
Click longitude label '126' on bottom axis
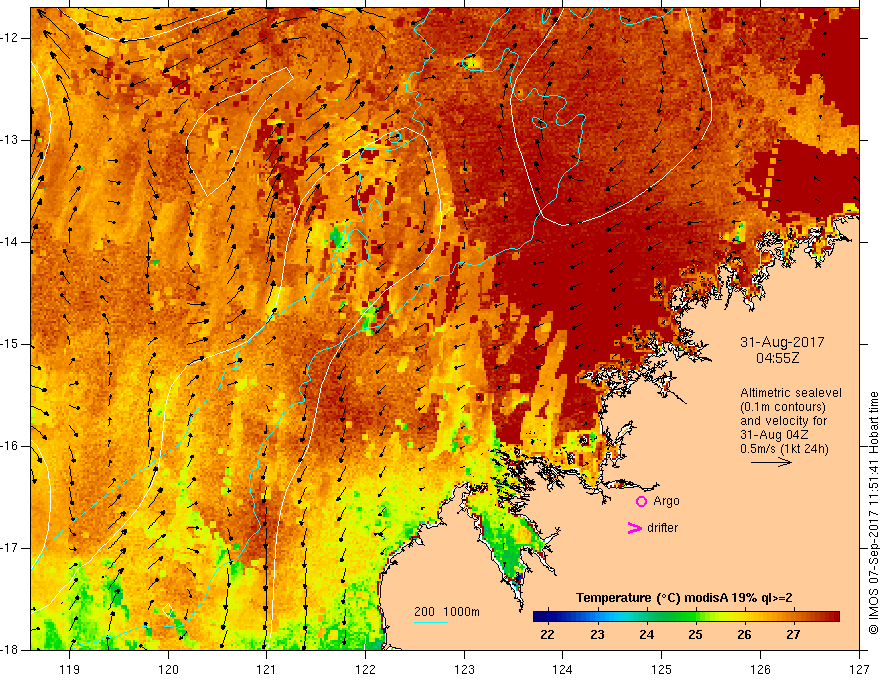click(x=760, y=669)
